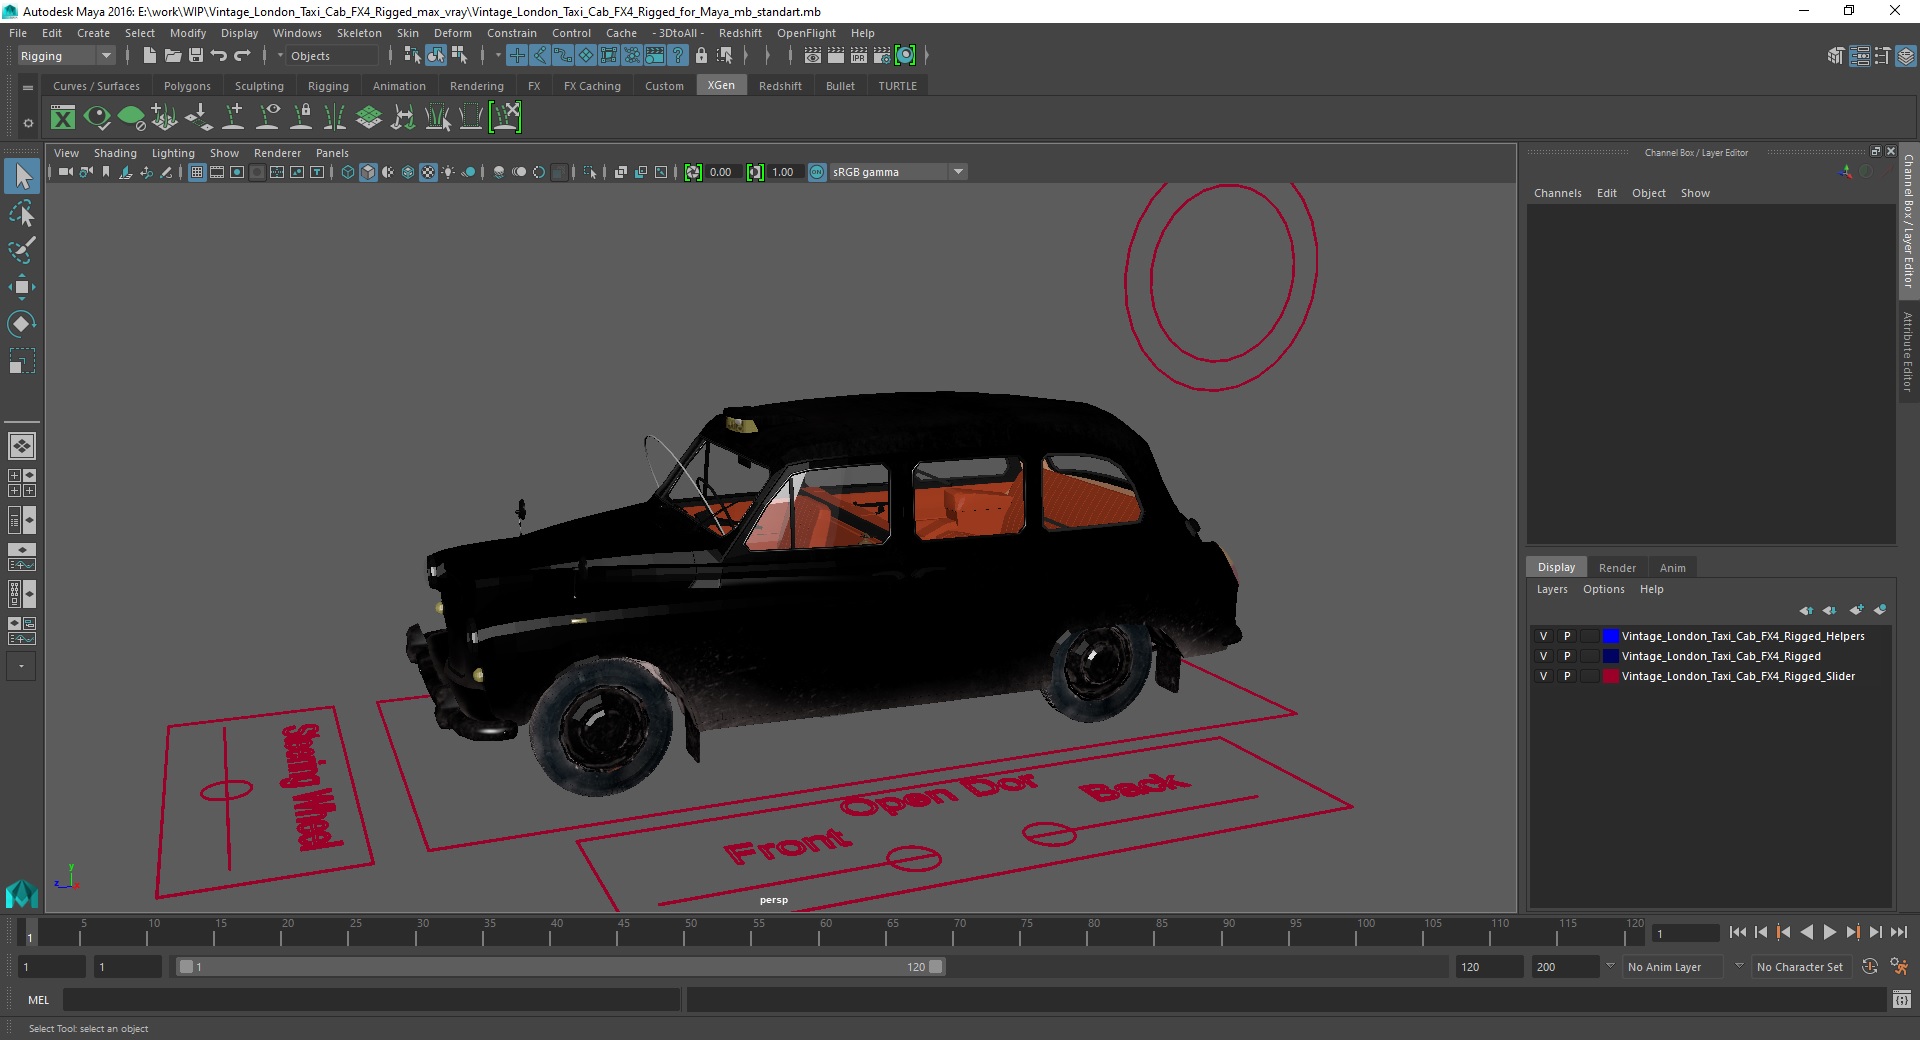1920x1040 pixels.
Task: Open the sRGB gamma view transform dropdown
Action: [898, 172]
